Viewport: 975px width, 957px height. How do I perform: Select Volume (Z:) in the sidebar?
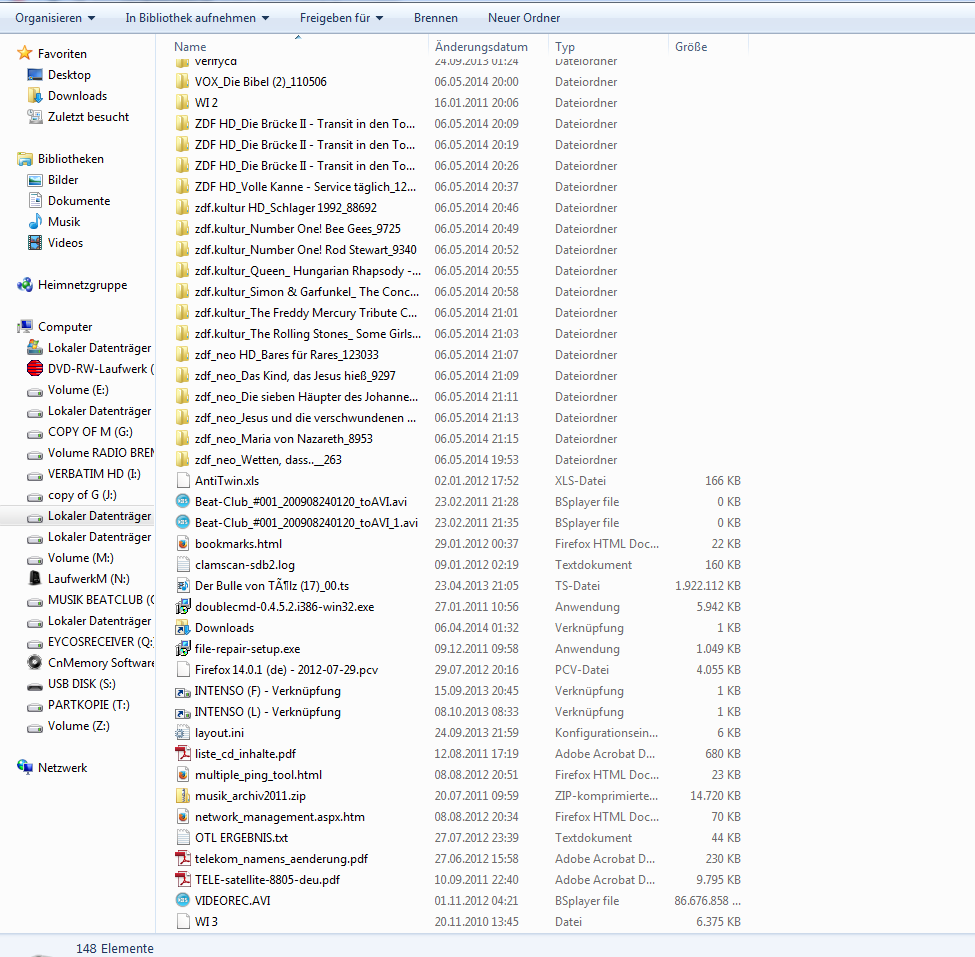tap(79, 726)
